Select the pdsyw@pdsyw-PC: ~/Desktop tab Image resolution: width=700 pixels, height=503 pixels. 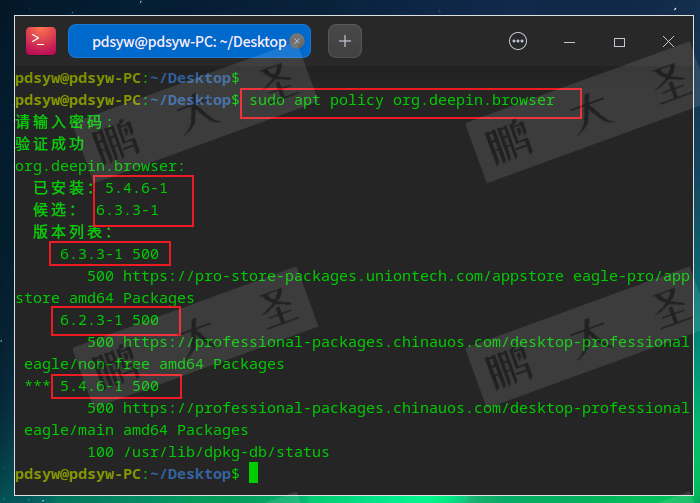(189, 41)
